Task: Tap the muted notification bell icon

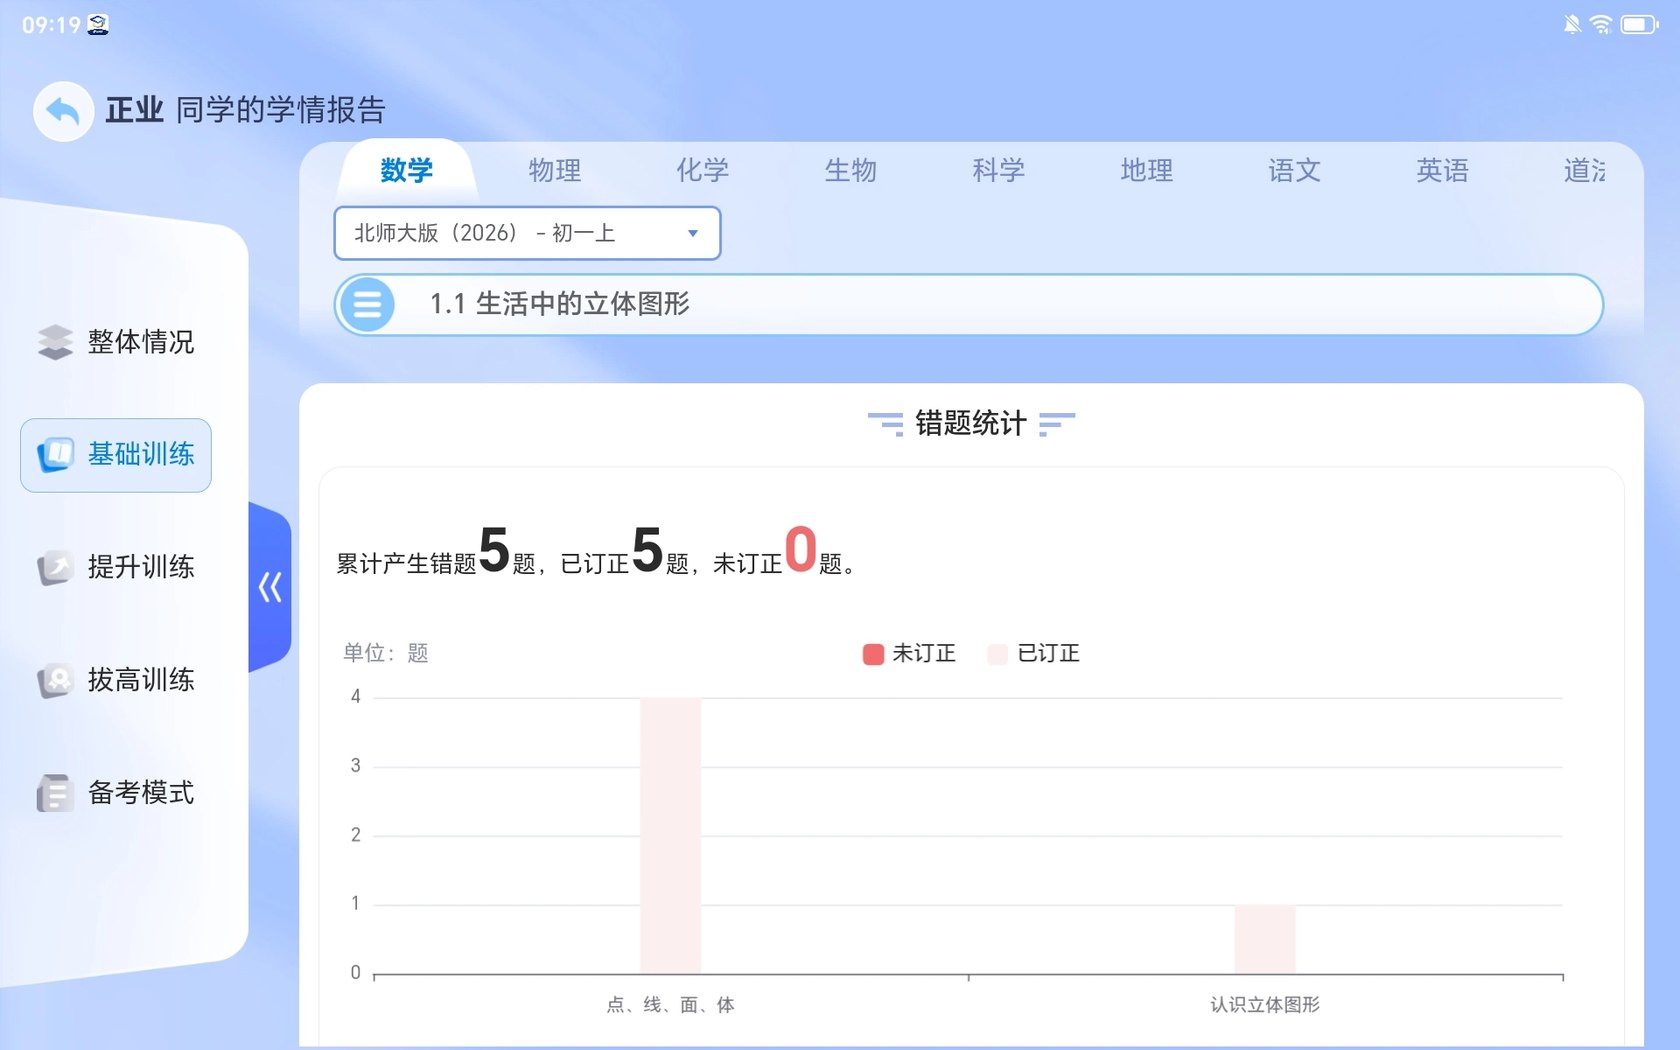Action: coord(1572,24)
